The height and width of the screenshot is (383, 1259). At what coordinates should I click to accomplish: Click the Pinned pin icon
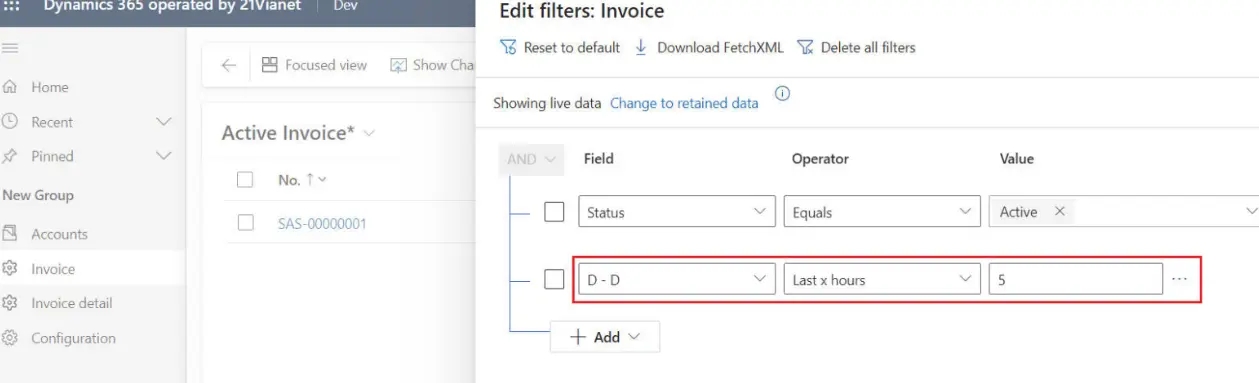click(x=10, y=156)
